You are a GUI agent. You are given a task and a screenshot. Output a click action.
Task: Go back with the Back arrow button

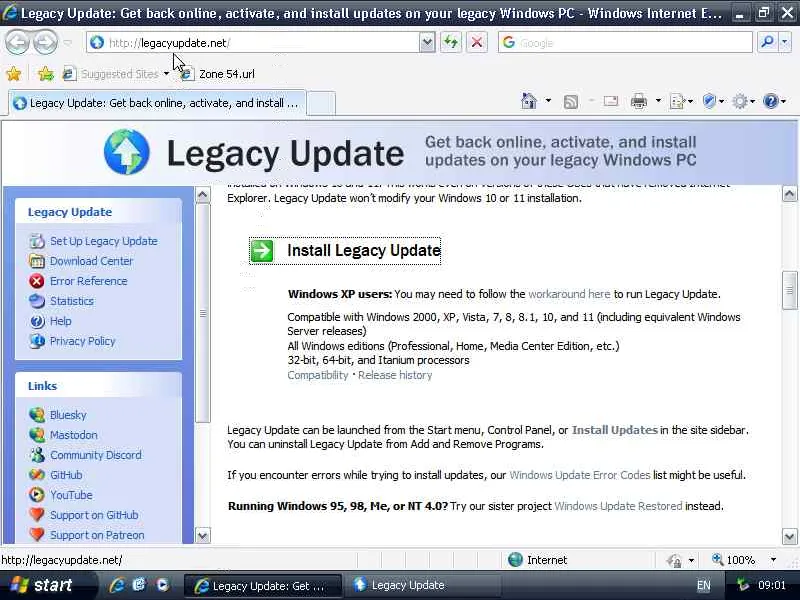pos(17,43)
